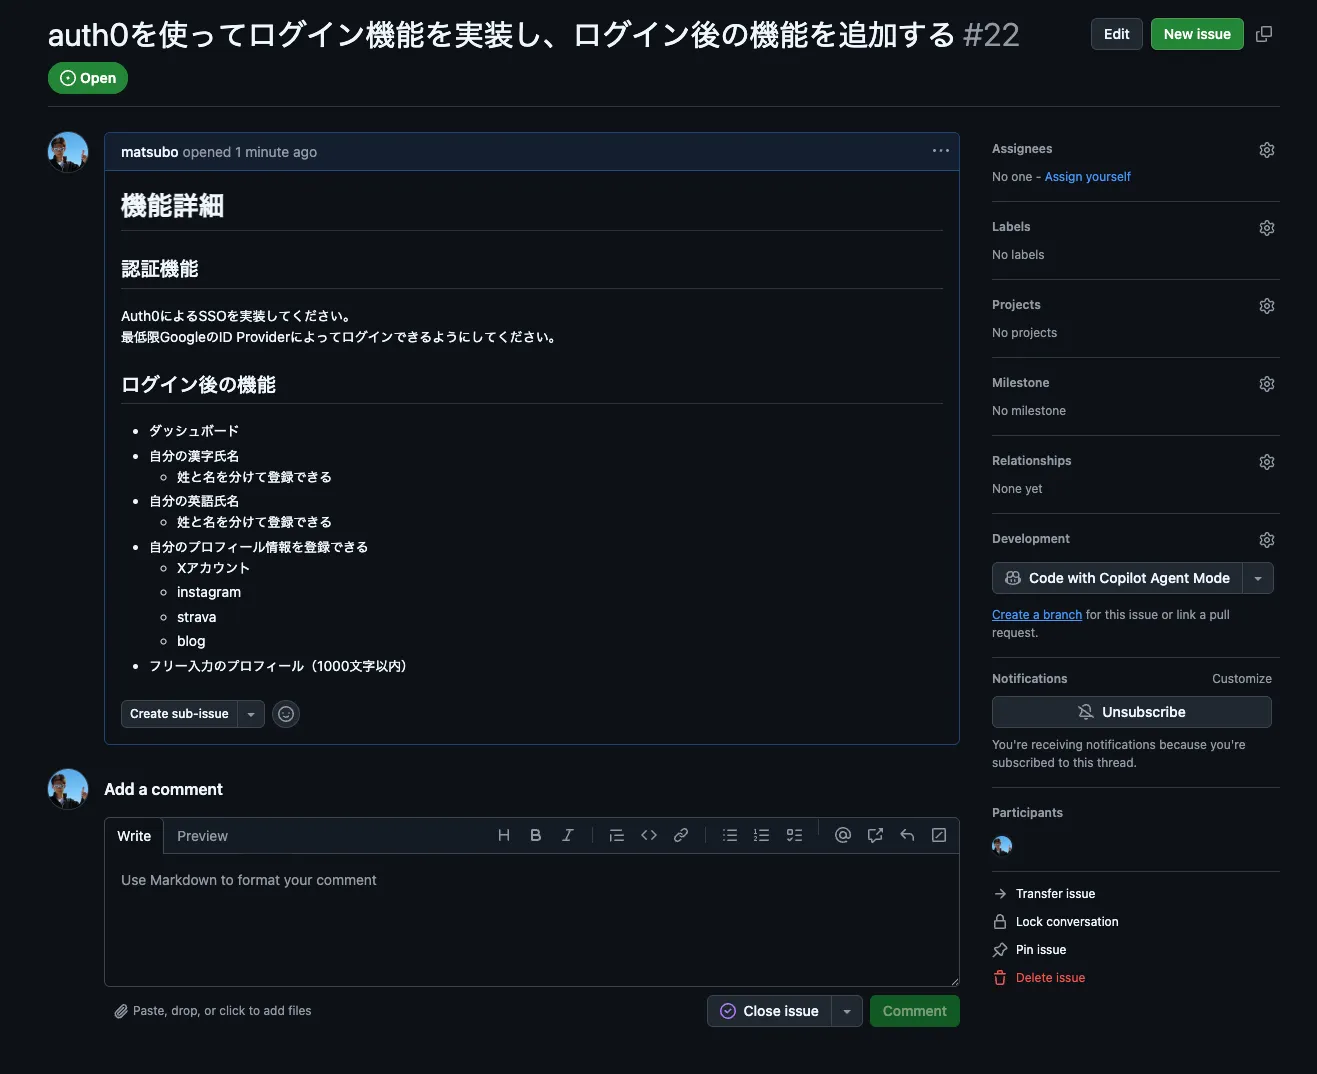The image size is (1317, 1074).
Task: Open Copilot Agent Mode dropdown arrow
Action: point(1258,578)
